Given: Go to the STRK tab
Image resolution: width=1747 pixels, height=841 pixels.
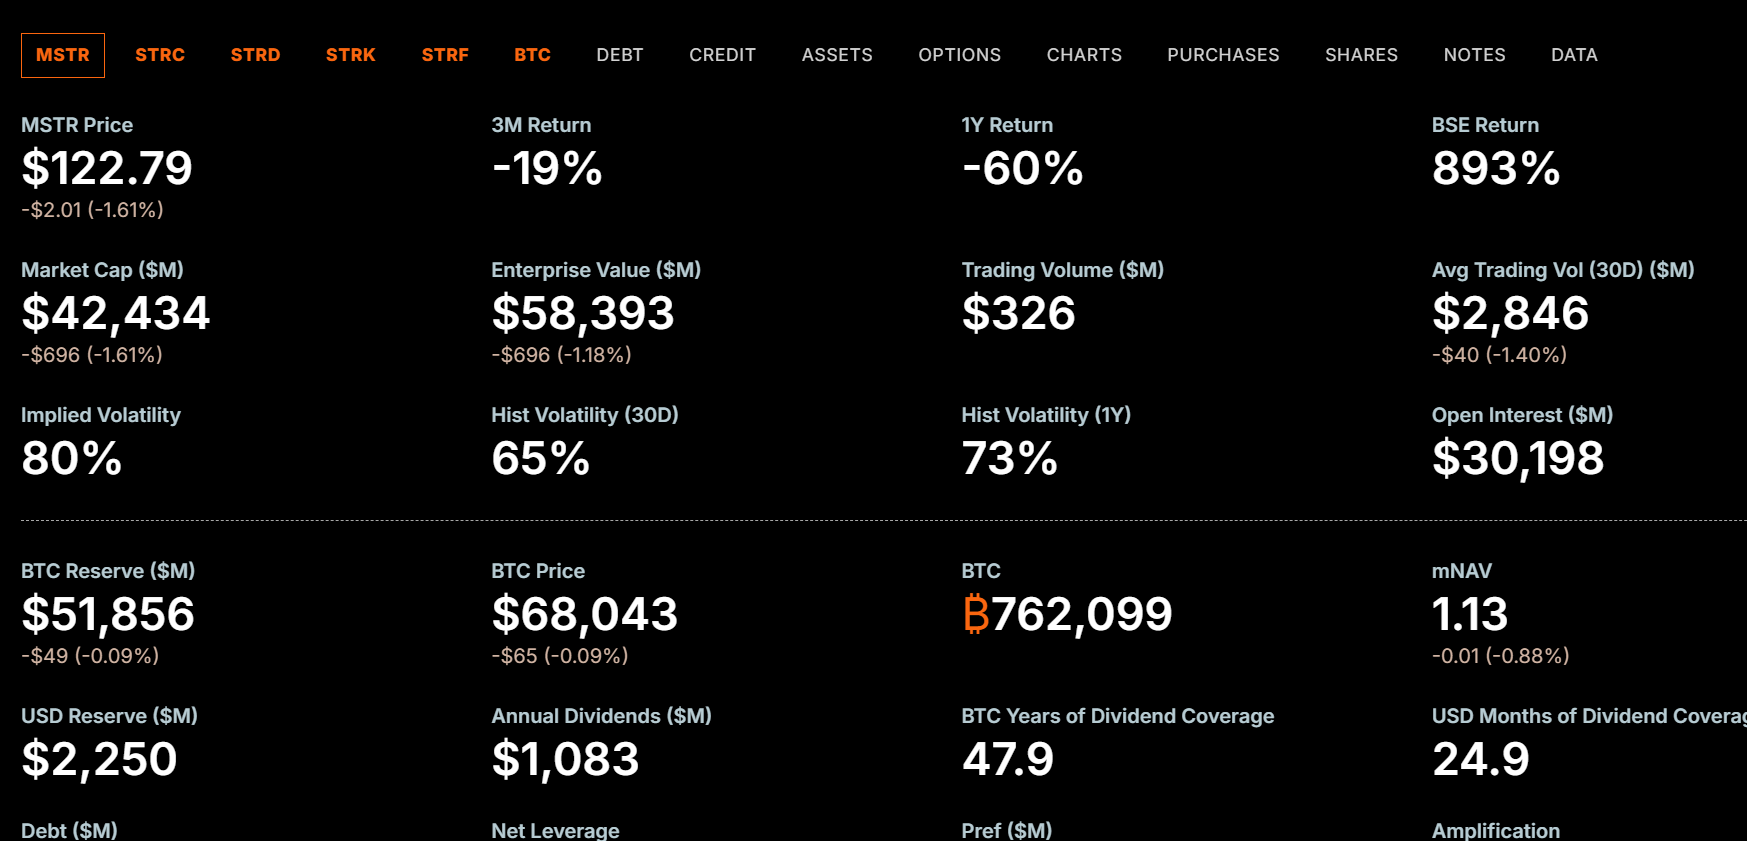Looking at the screenshot, I should pyautogui.click(x=350, y=55).
